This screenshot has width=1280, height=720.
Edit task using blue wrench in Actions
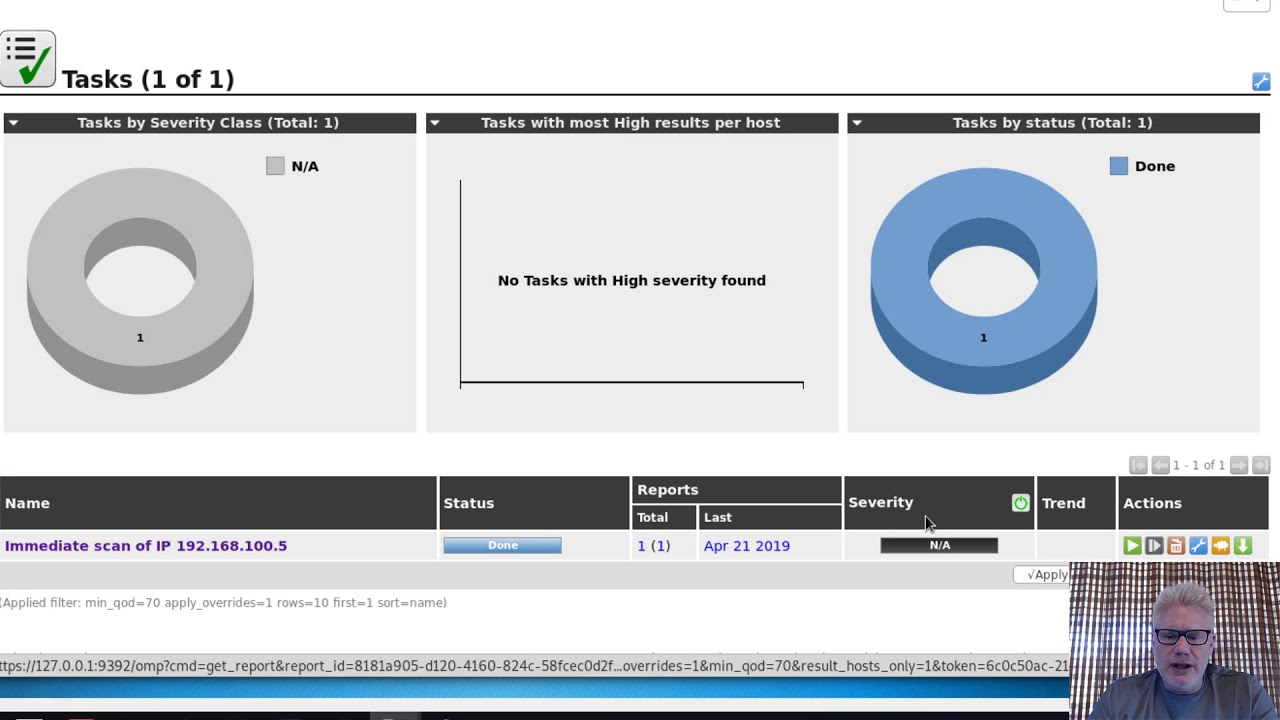[x=1198, y=546]
